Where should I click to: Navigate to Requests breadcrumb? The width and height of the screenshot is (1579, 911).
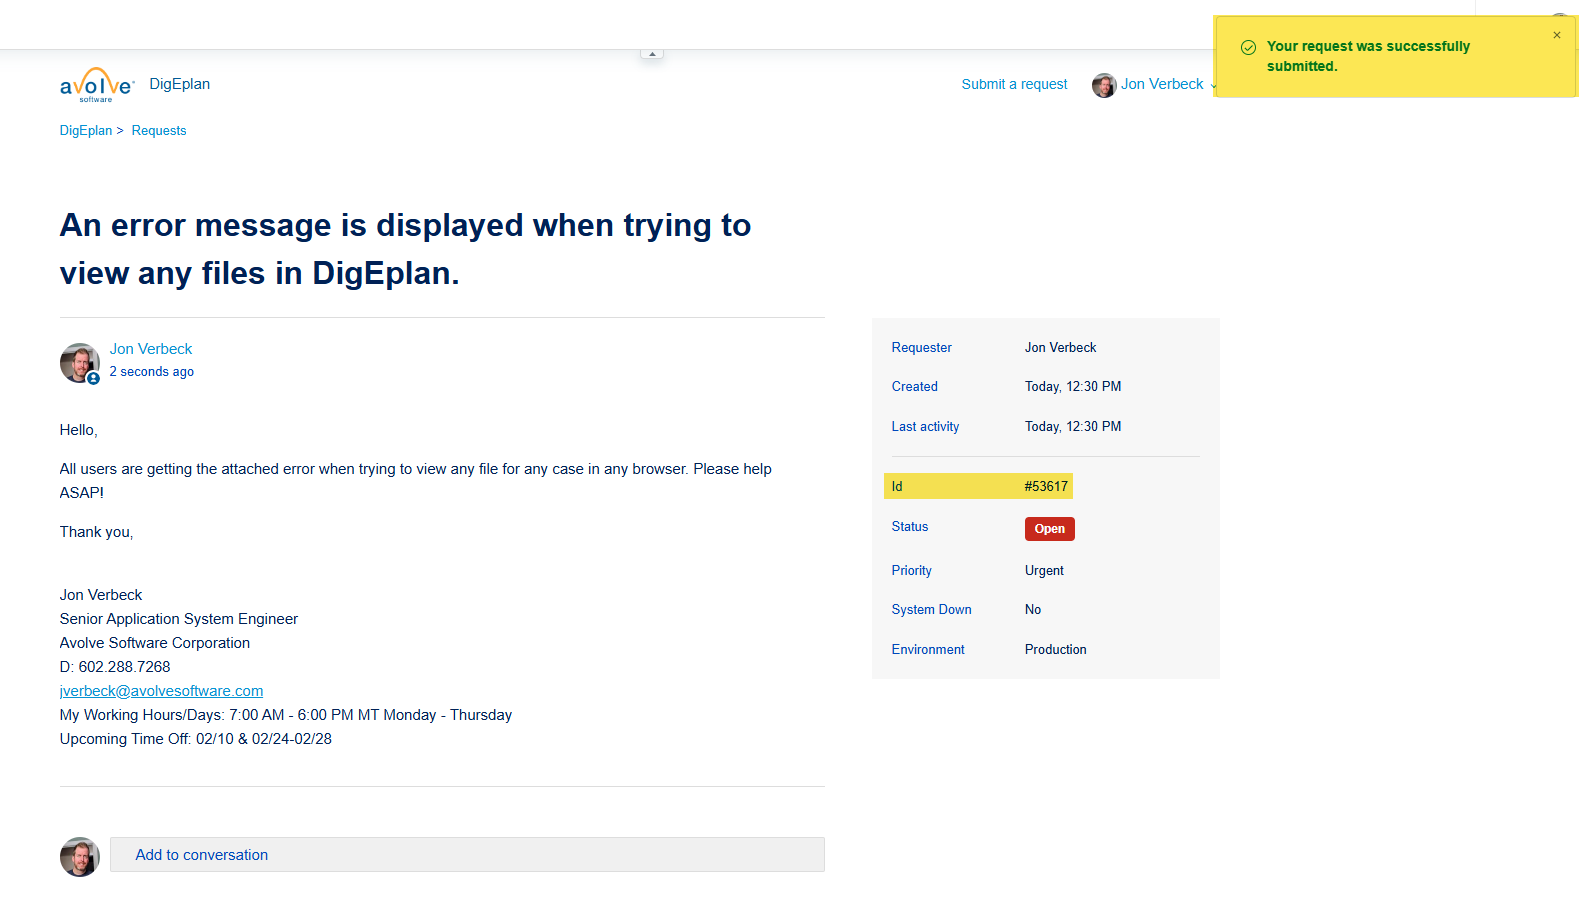pyautogui.click(x=159, y=131)
